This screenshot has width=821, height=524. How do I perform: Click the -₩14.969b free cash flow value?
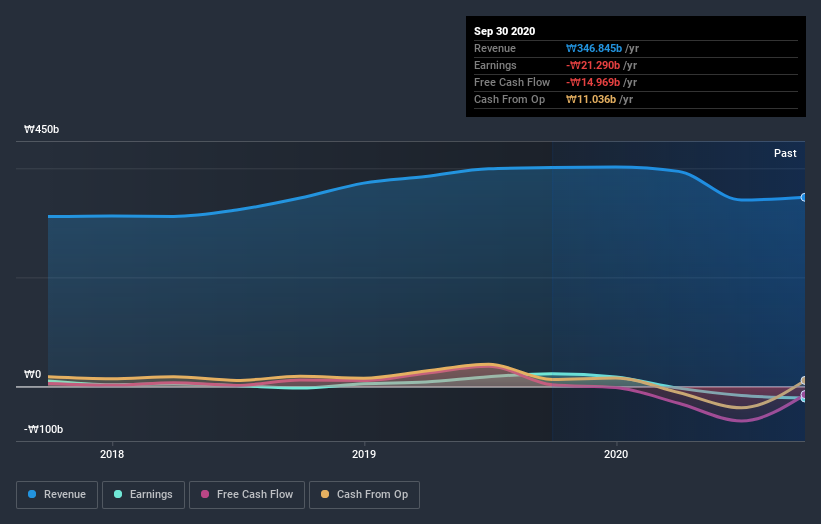point(593,82)
